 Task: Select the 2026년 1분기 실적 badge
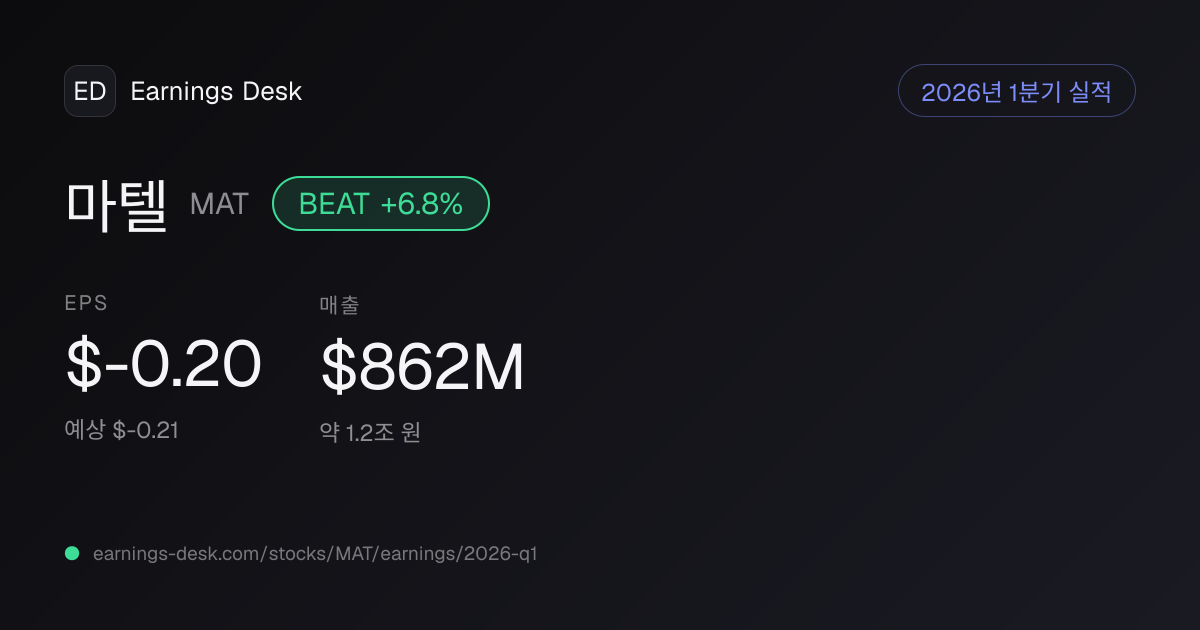(x=1016, y=91)
